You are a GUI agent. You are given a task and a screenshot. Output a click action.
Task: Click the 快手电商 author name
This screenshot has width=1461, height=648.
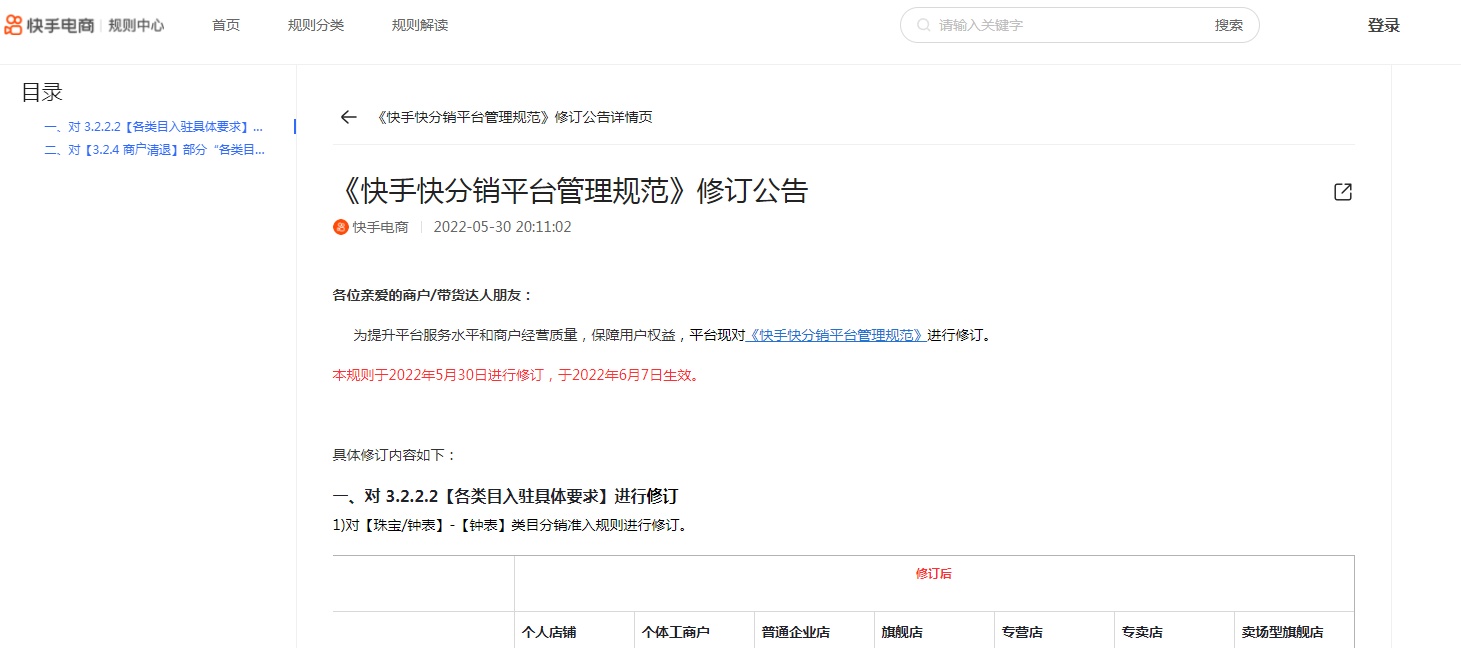click(x=381, y=227)
